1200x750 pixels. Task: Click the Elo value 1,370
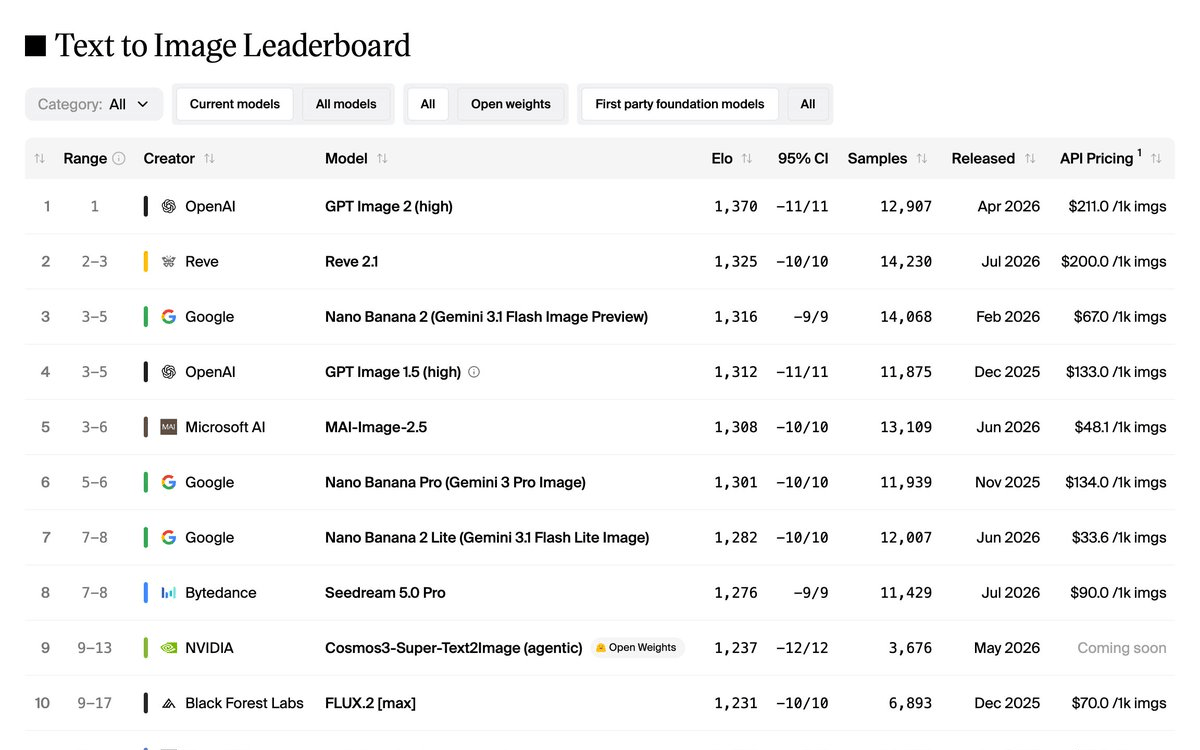[736, 207]
